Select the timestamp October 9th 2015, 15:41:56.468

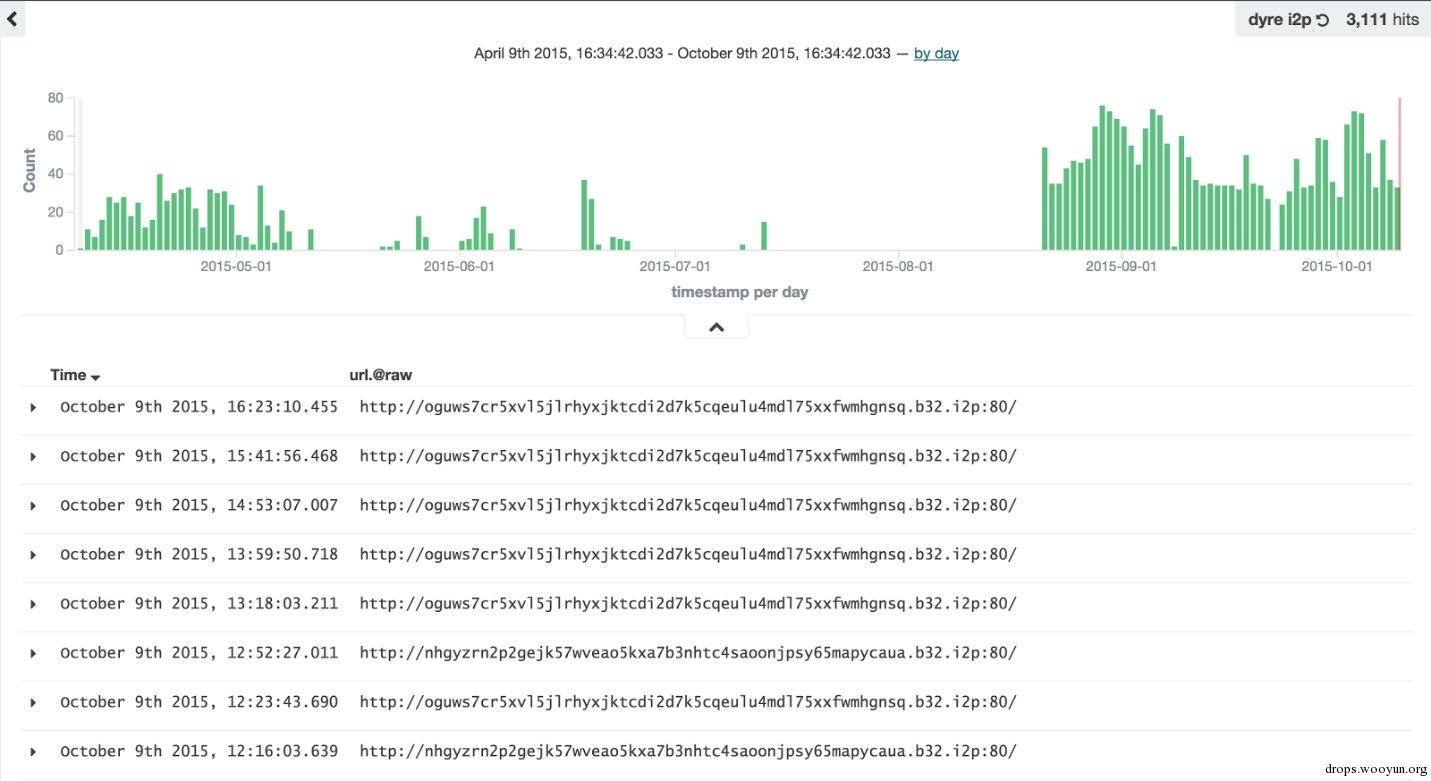point(199,456)
